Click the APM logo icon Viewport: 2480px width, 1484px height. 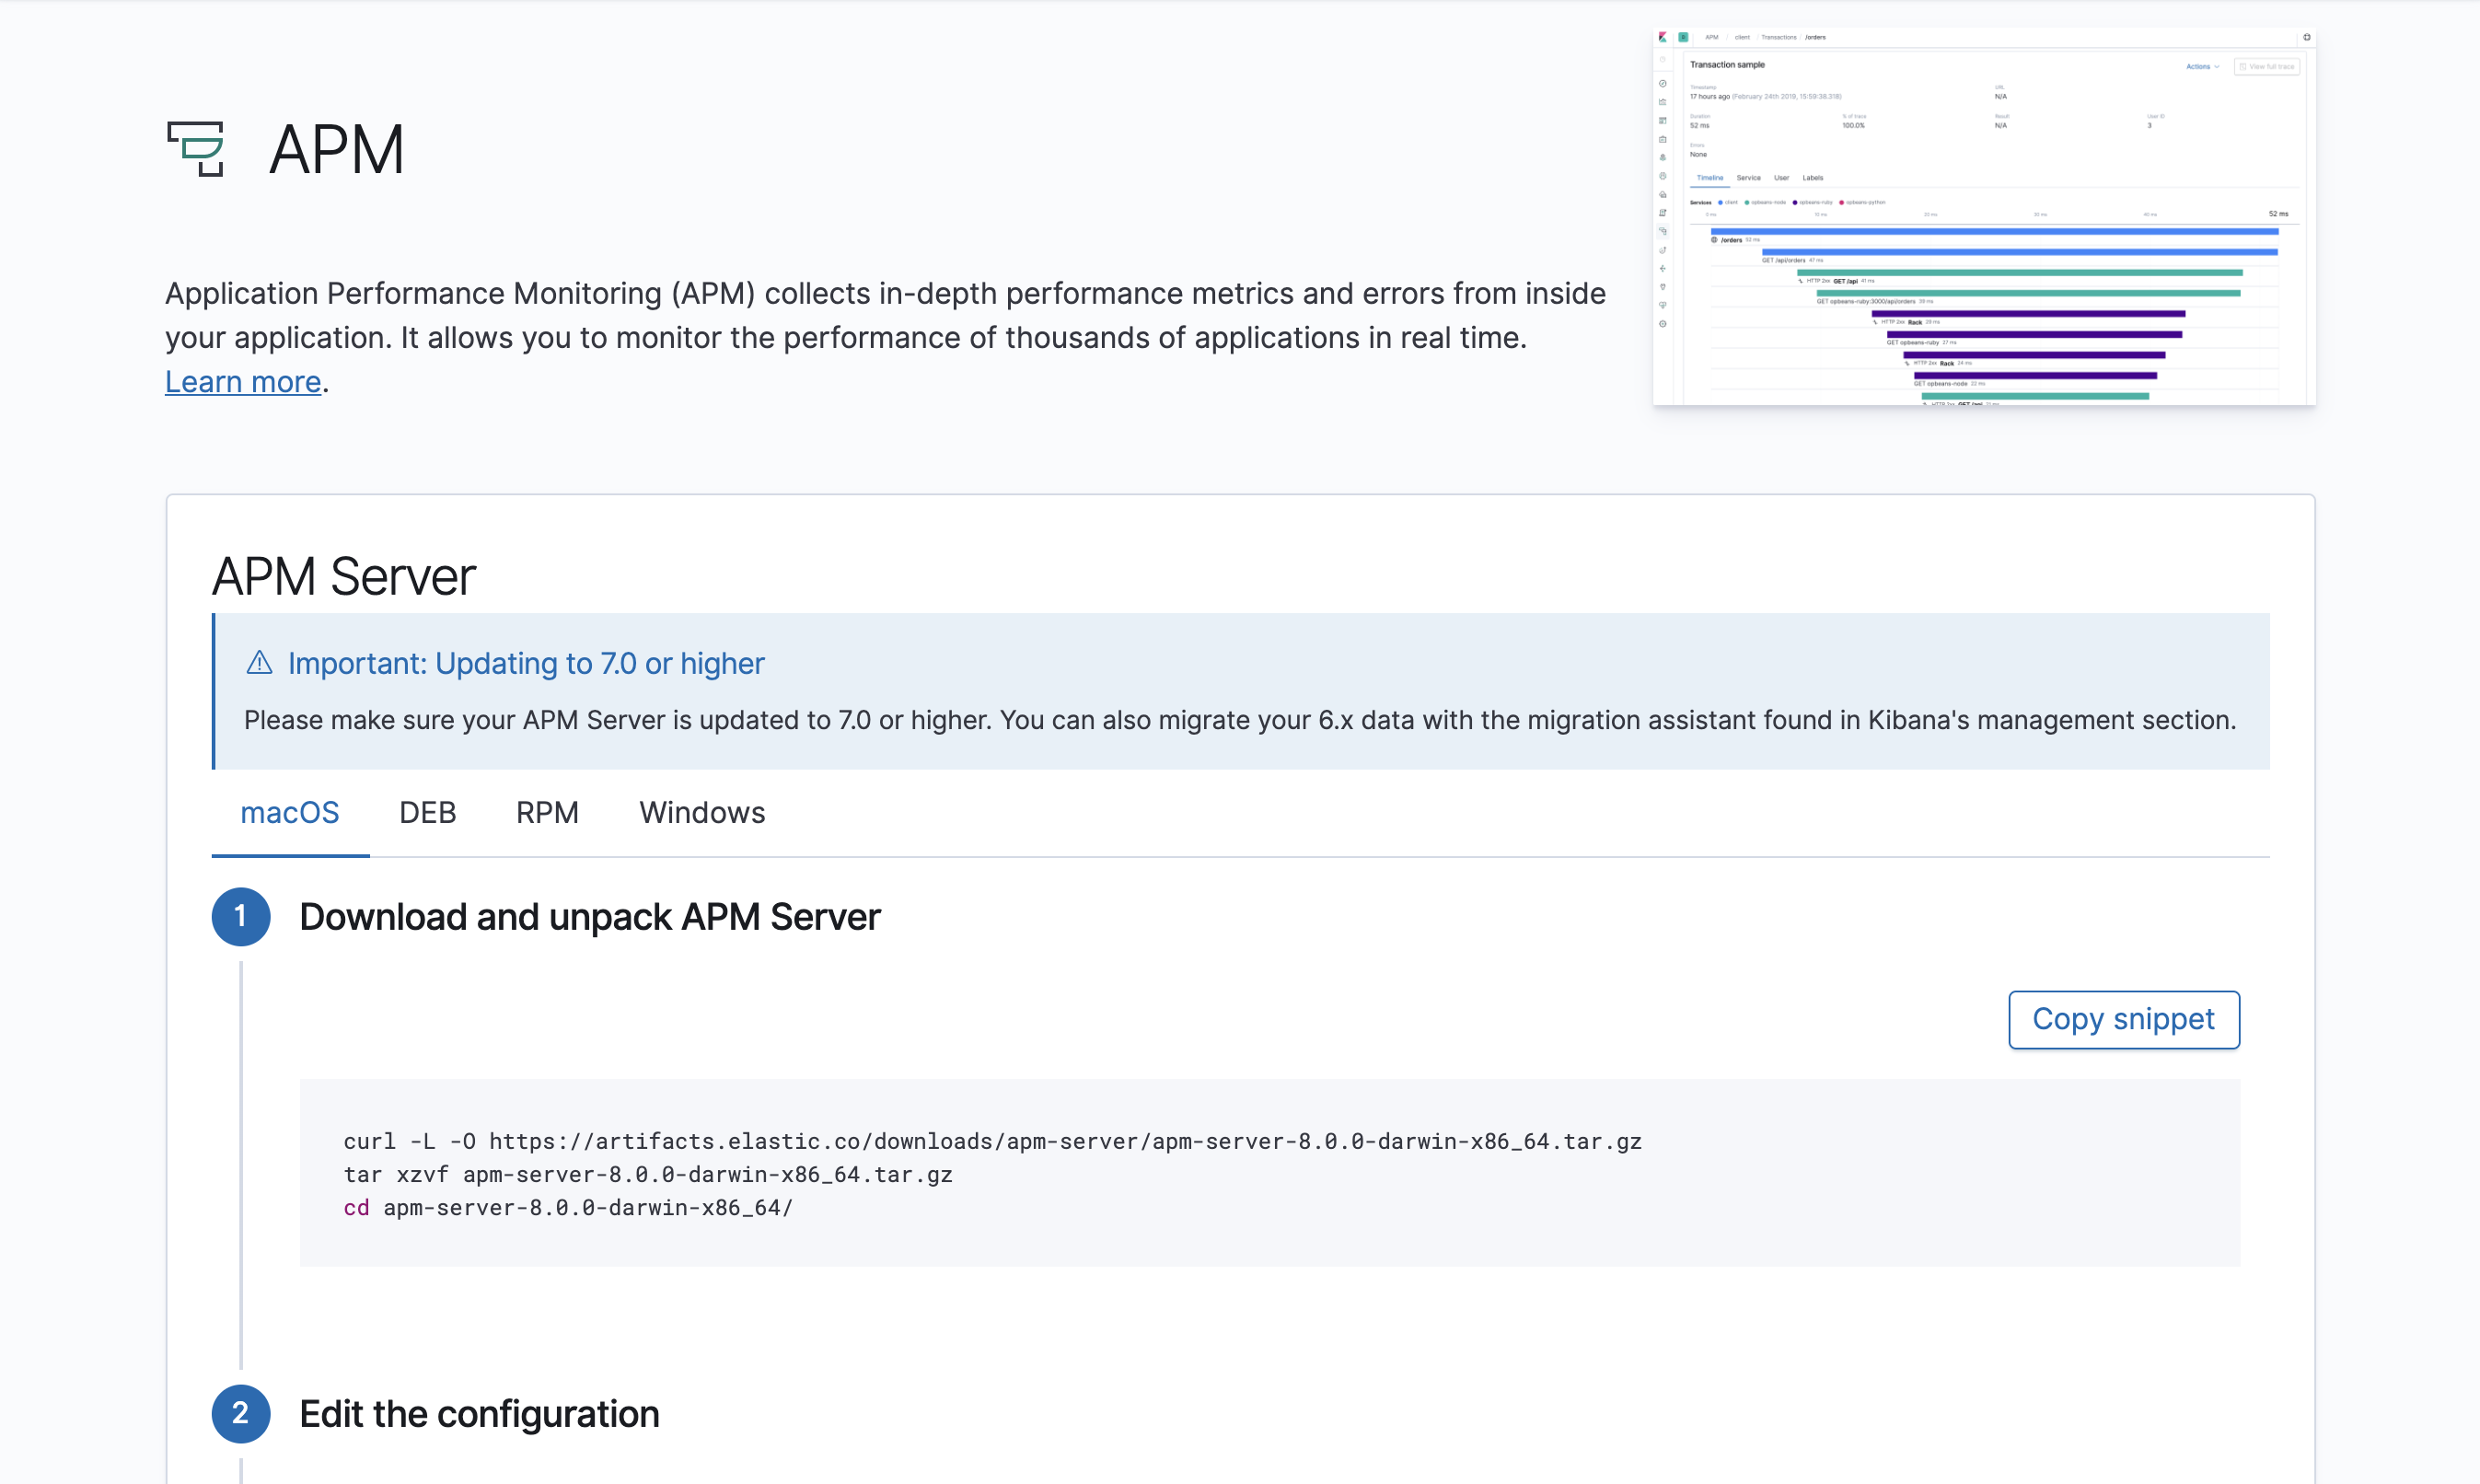[x=196, y=149]
